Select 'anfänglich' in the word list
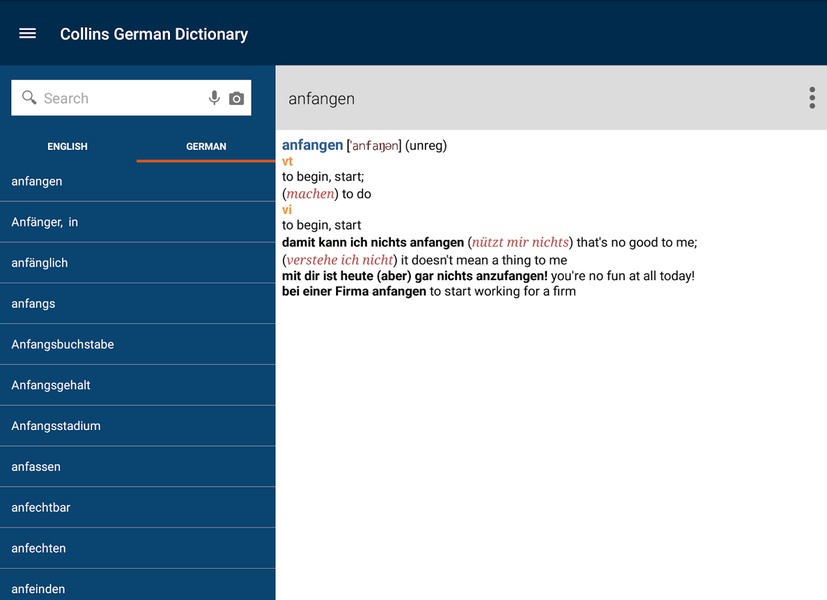Screen dimensions: 827x600 (x=138, y=263)
